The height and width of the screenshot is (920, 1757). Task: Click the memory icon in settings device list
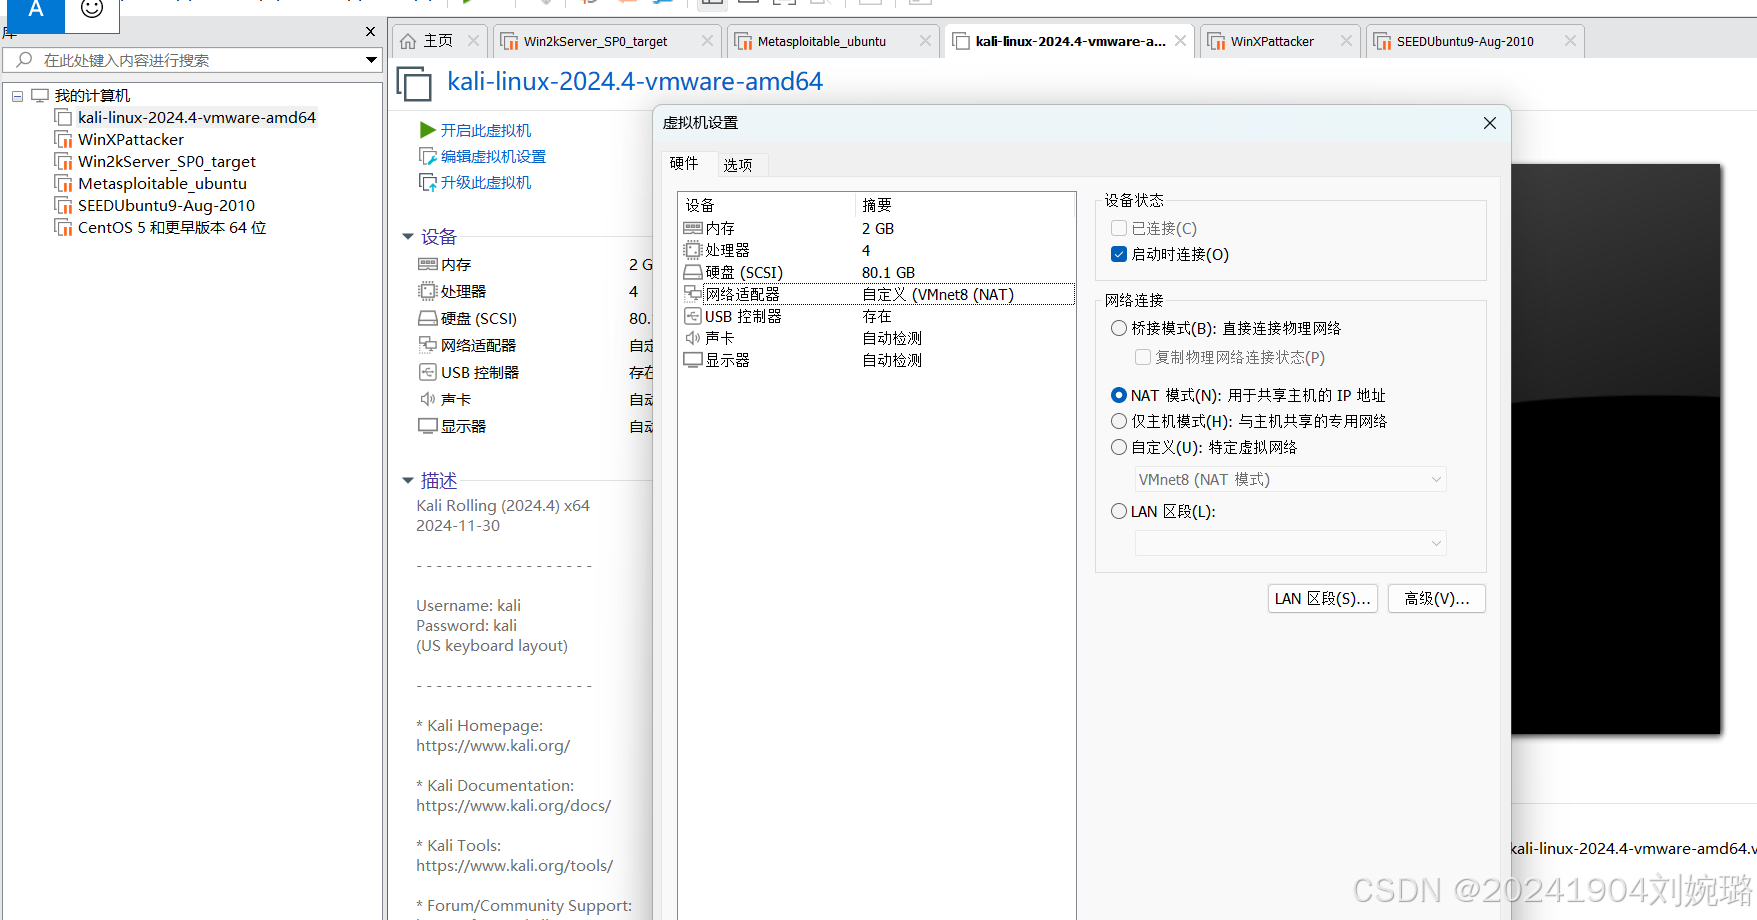(x=693, y=228)
